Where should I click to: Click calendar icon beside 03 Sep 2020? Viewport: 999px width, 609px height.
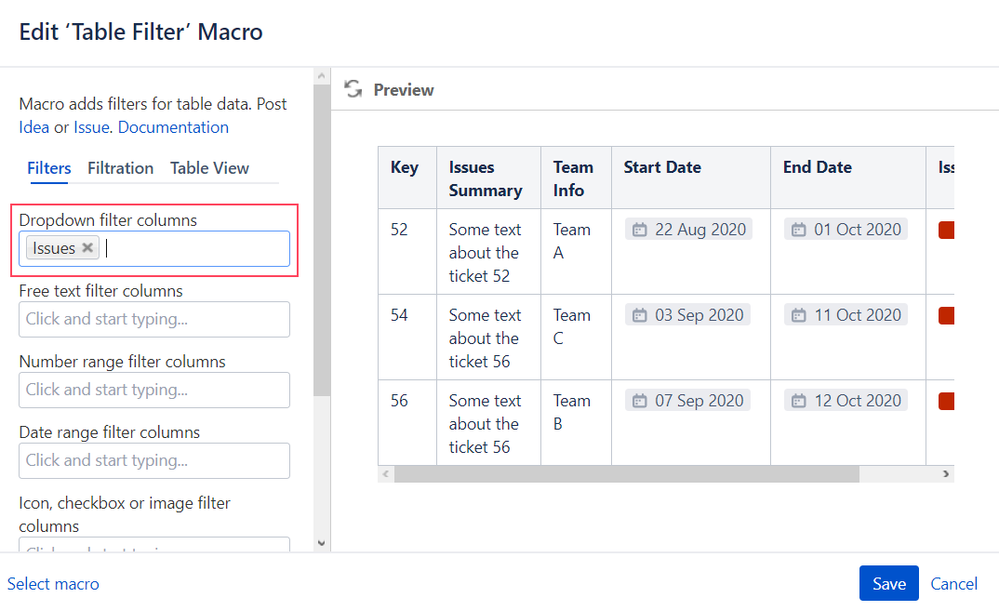[639, 316]
